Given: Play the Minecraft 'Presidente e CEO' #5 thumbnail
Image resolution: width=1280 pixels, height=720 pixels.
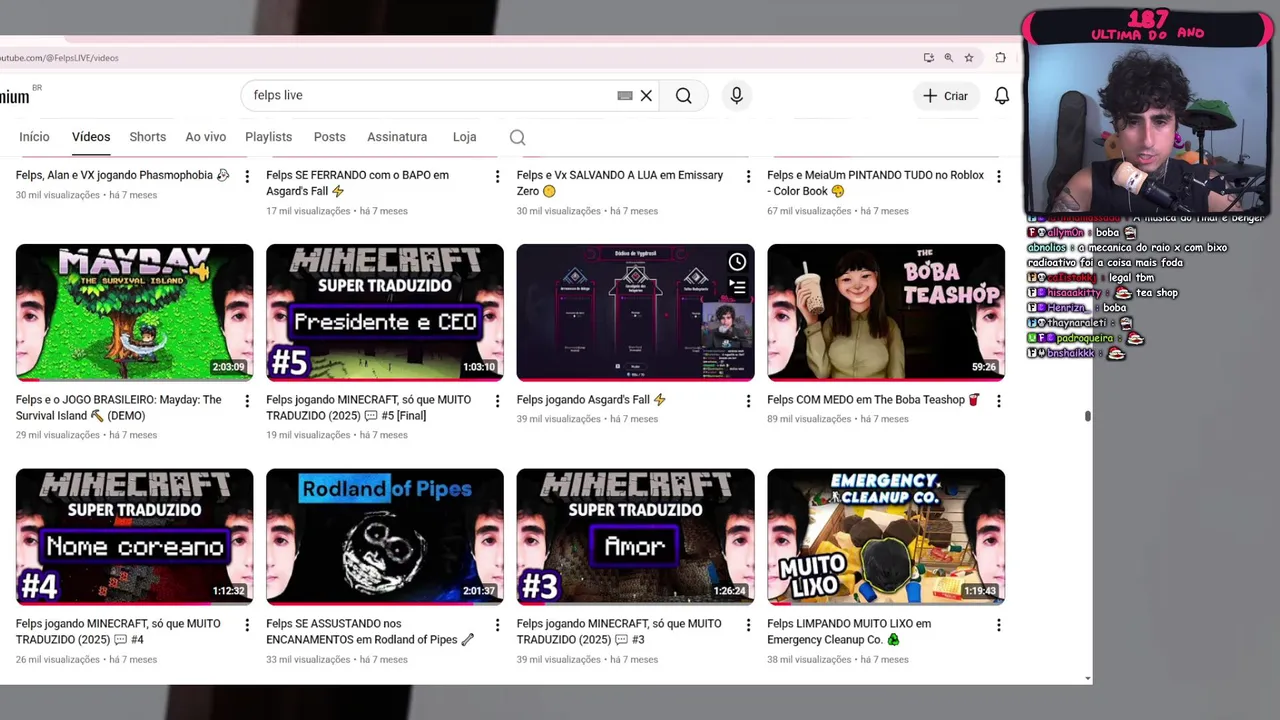Looking at the screenshot, I should tap(385, 312).
